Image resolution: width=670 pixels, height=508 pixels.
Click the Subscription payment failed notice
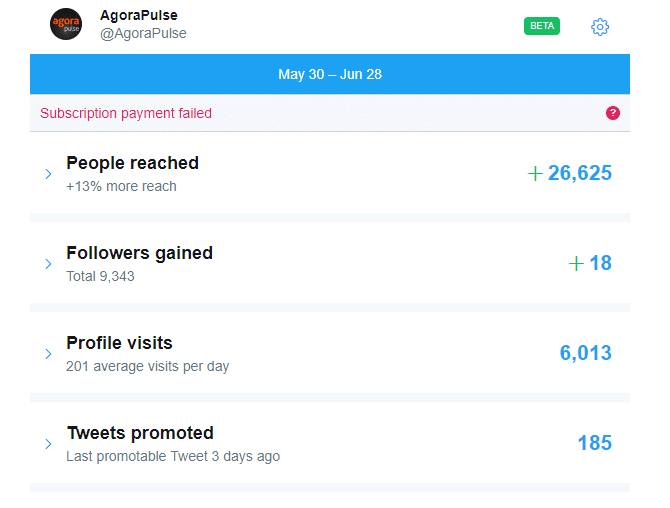pos(126,113)
